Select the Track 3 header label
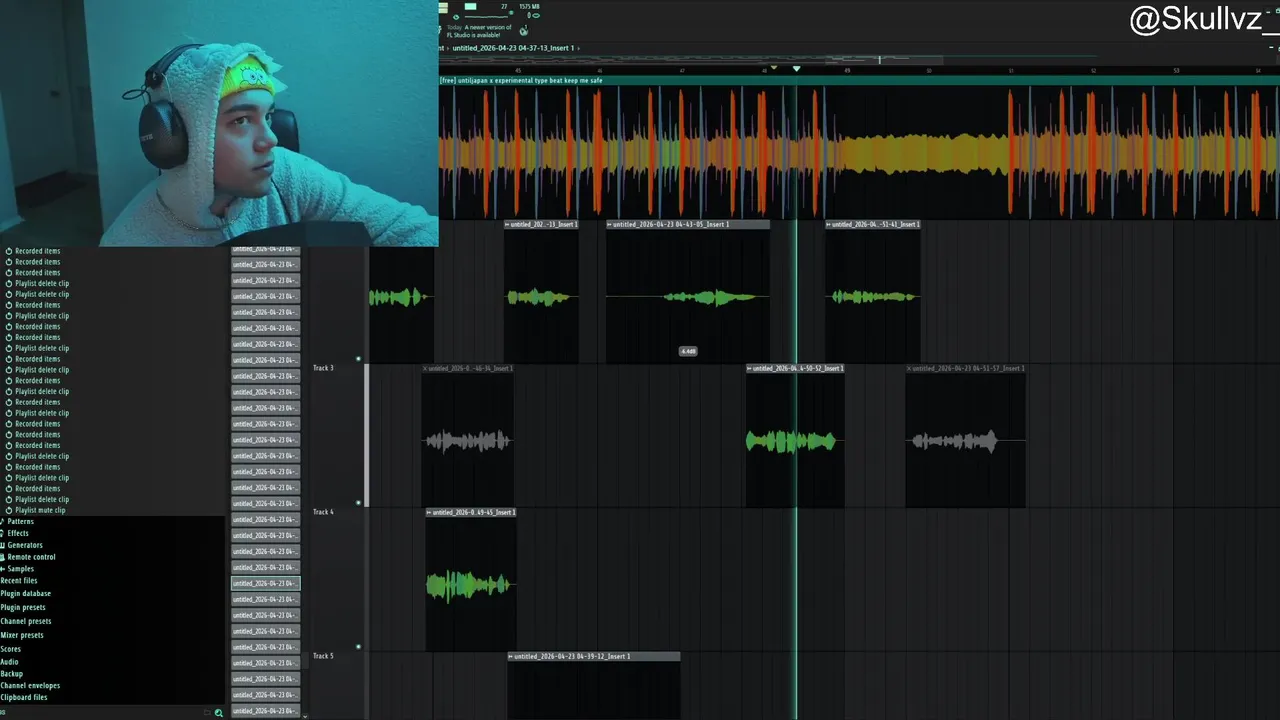This screenshot has width=1280, height=720. [x=323, y=368]
